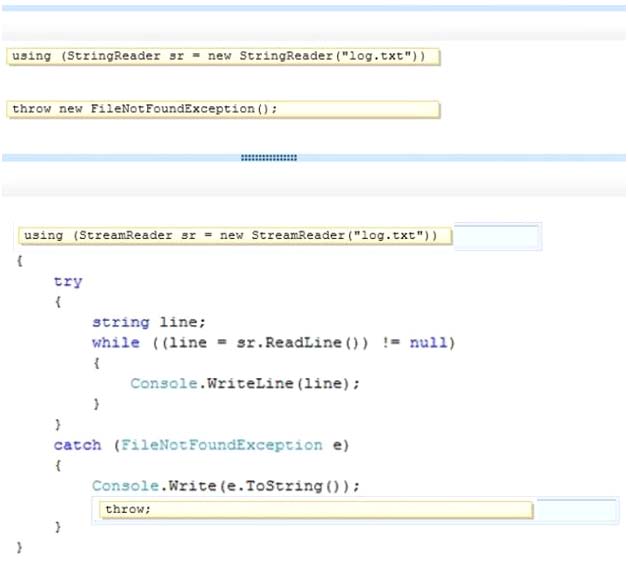Click the while ReadLine loop line
The height and width of the screenshot is (563, 628).
point(274,343)
